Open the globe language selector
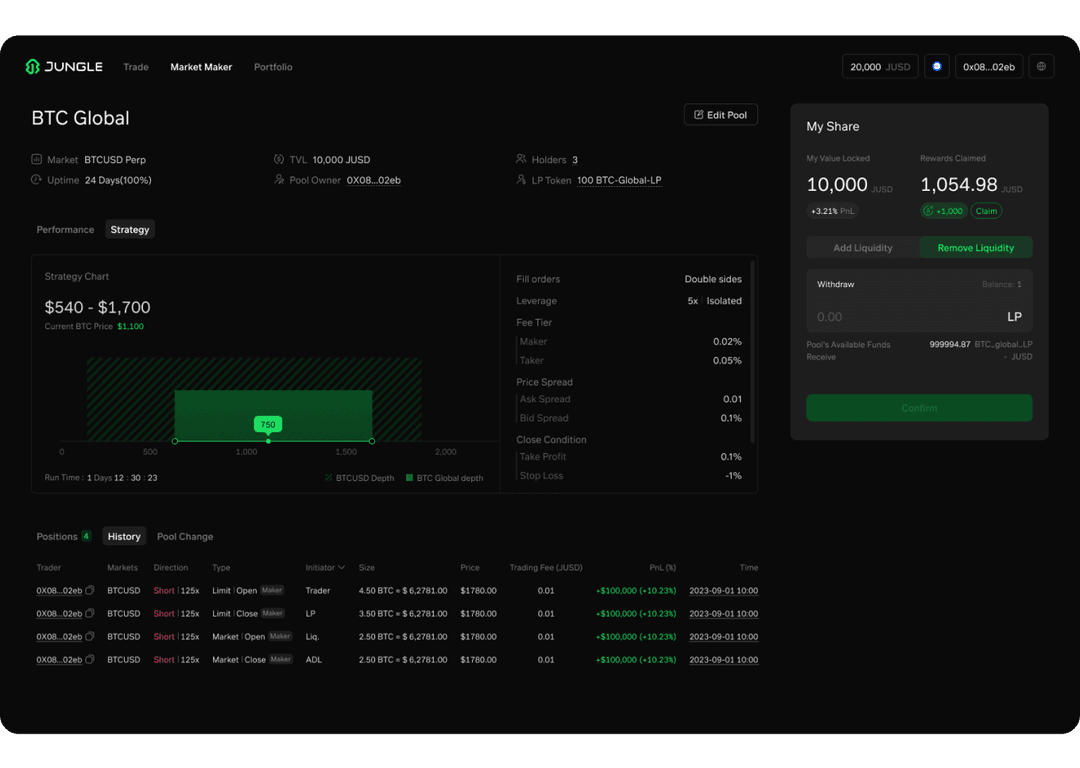 pos(1041,67)
